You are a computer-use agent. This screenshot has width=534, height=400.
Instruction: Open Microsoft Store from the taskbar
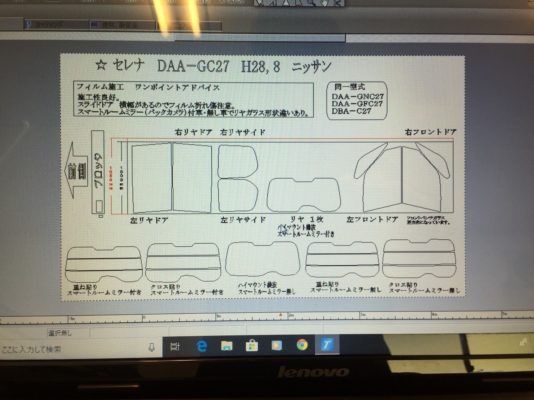click(252, 346)
